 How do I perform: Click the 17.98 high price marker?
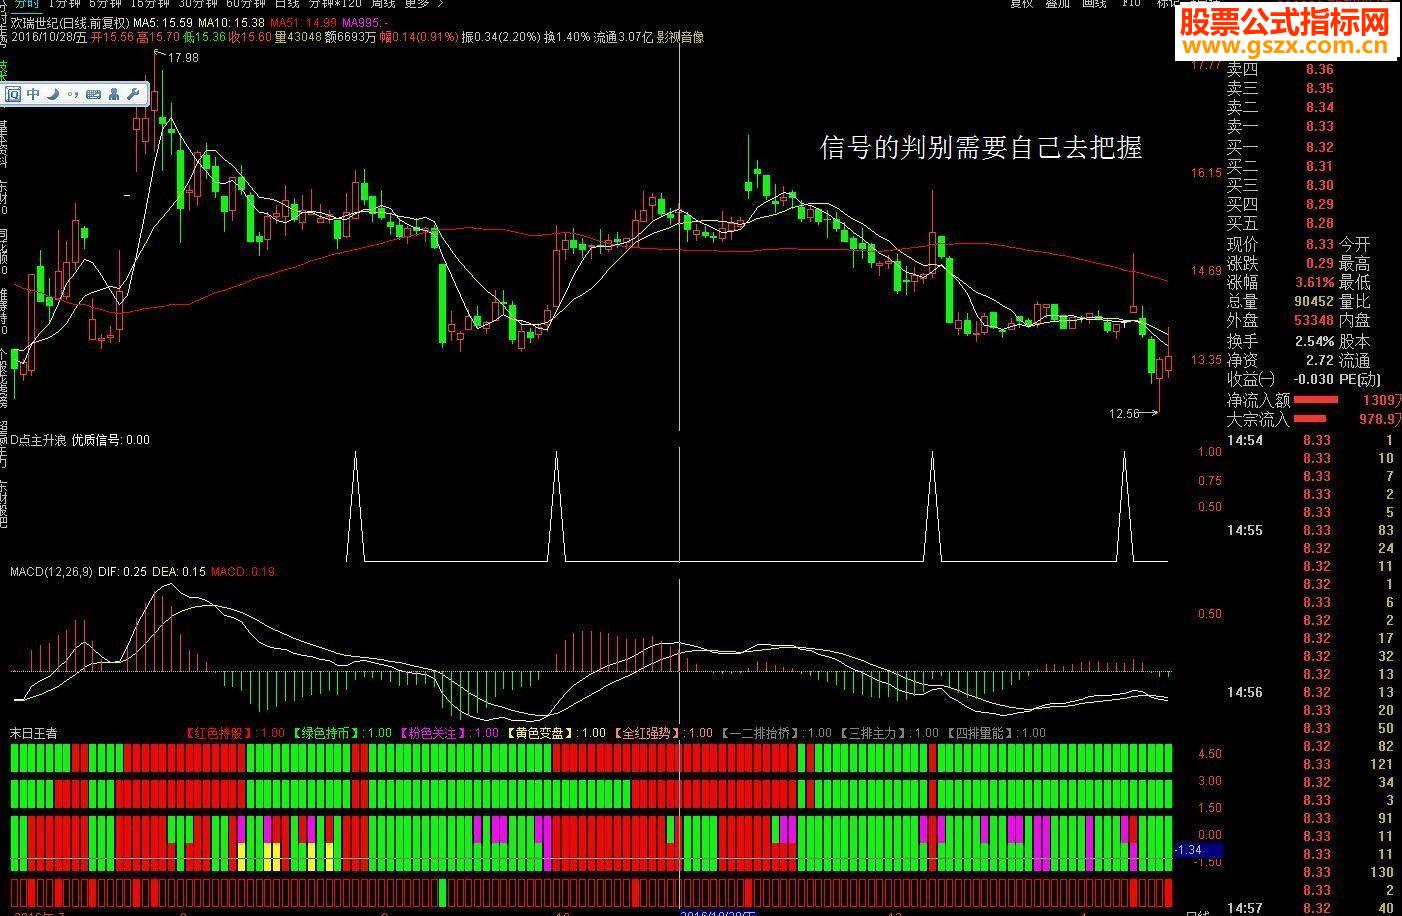point(183,58)
